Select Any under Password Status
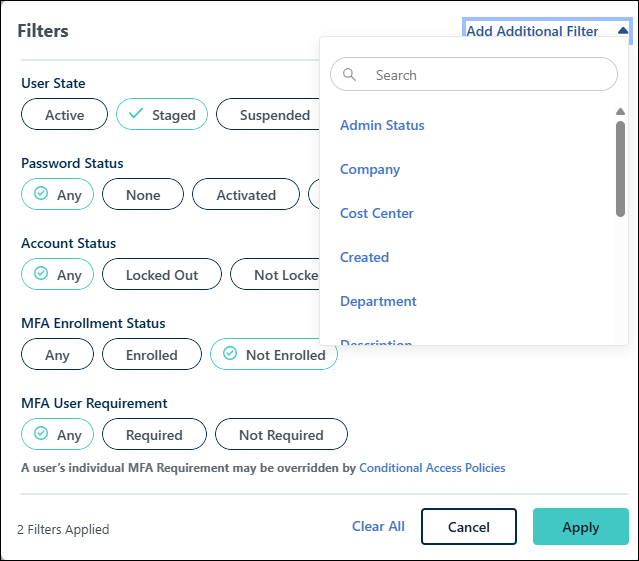The height and width of the screenshot is (561, 639). point(58,195)
